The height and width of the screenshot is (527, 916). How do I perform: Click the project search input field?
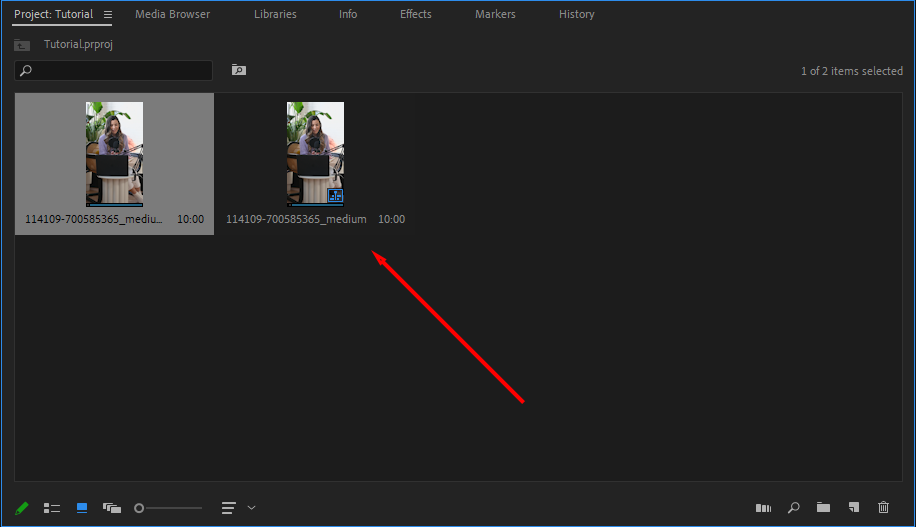[x=113, y=71]
